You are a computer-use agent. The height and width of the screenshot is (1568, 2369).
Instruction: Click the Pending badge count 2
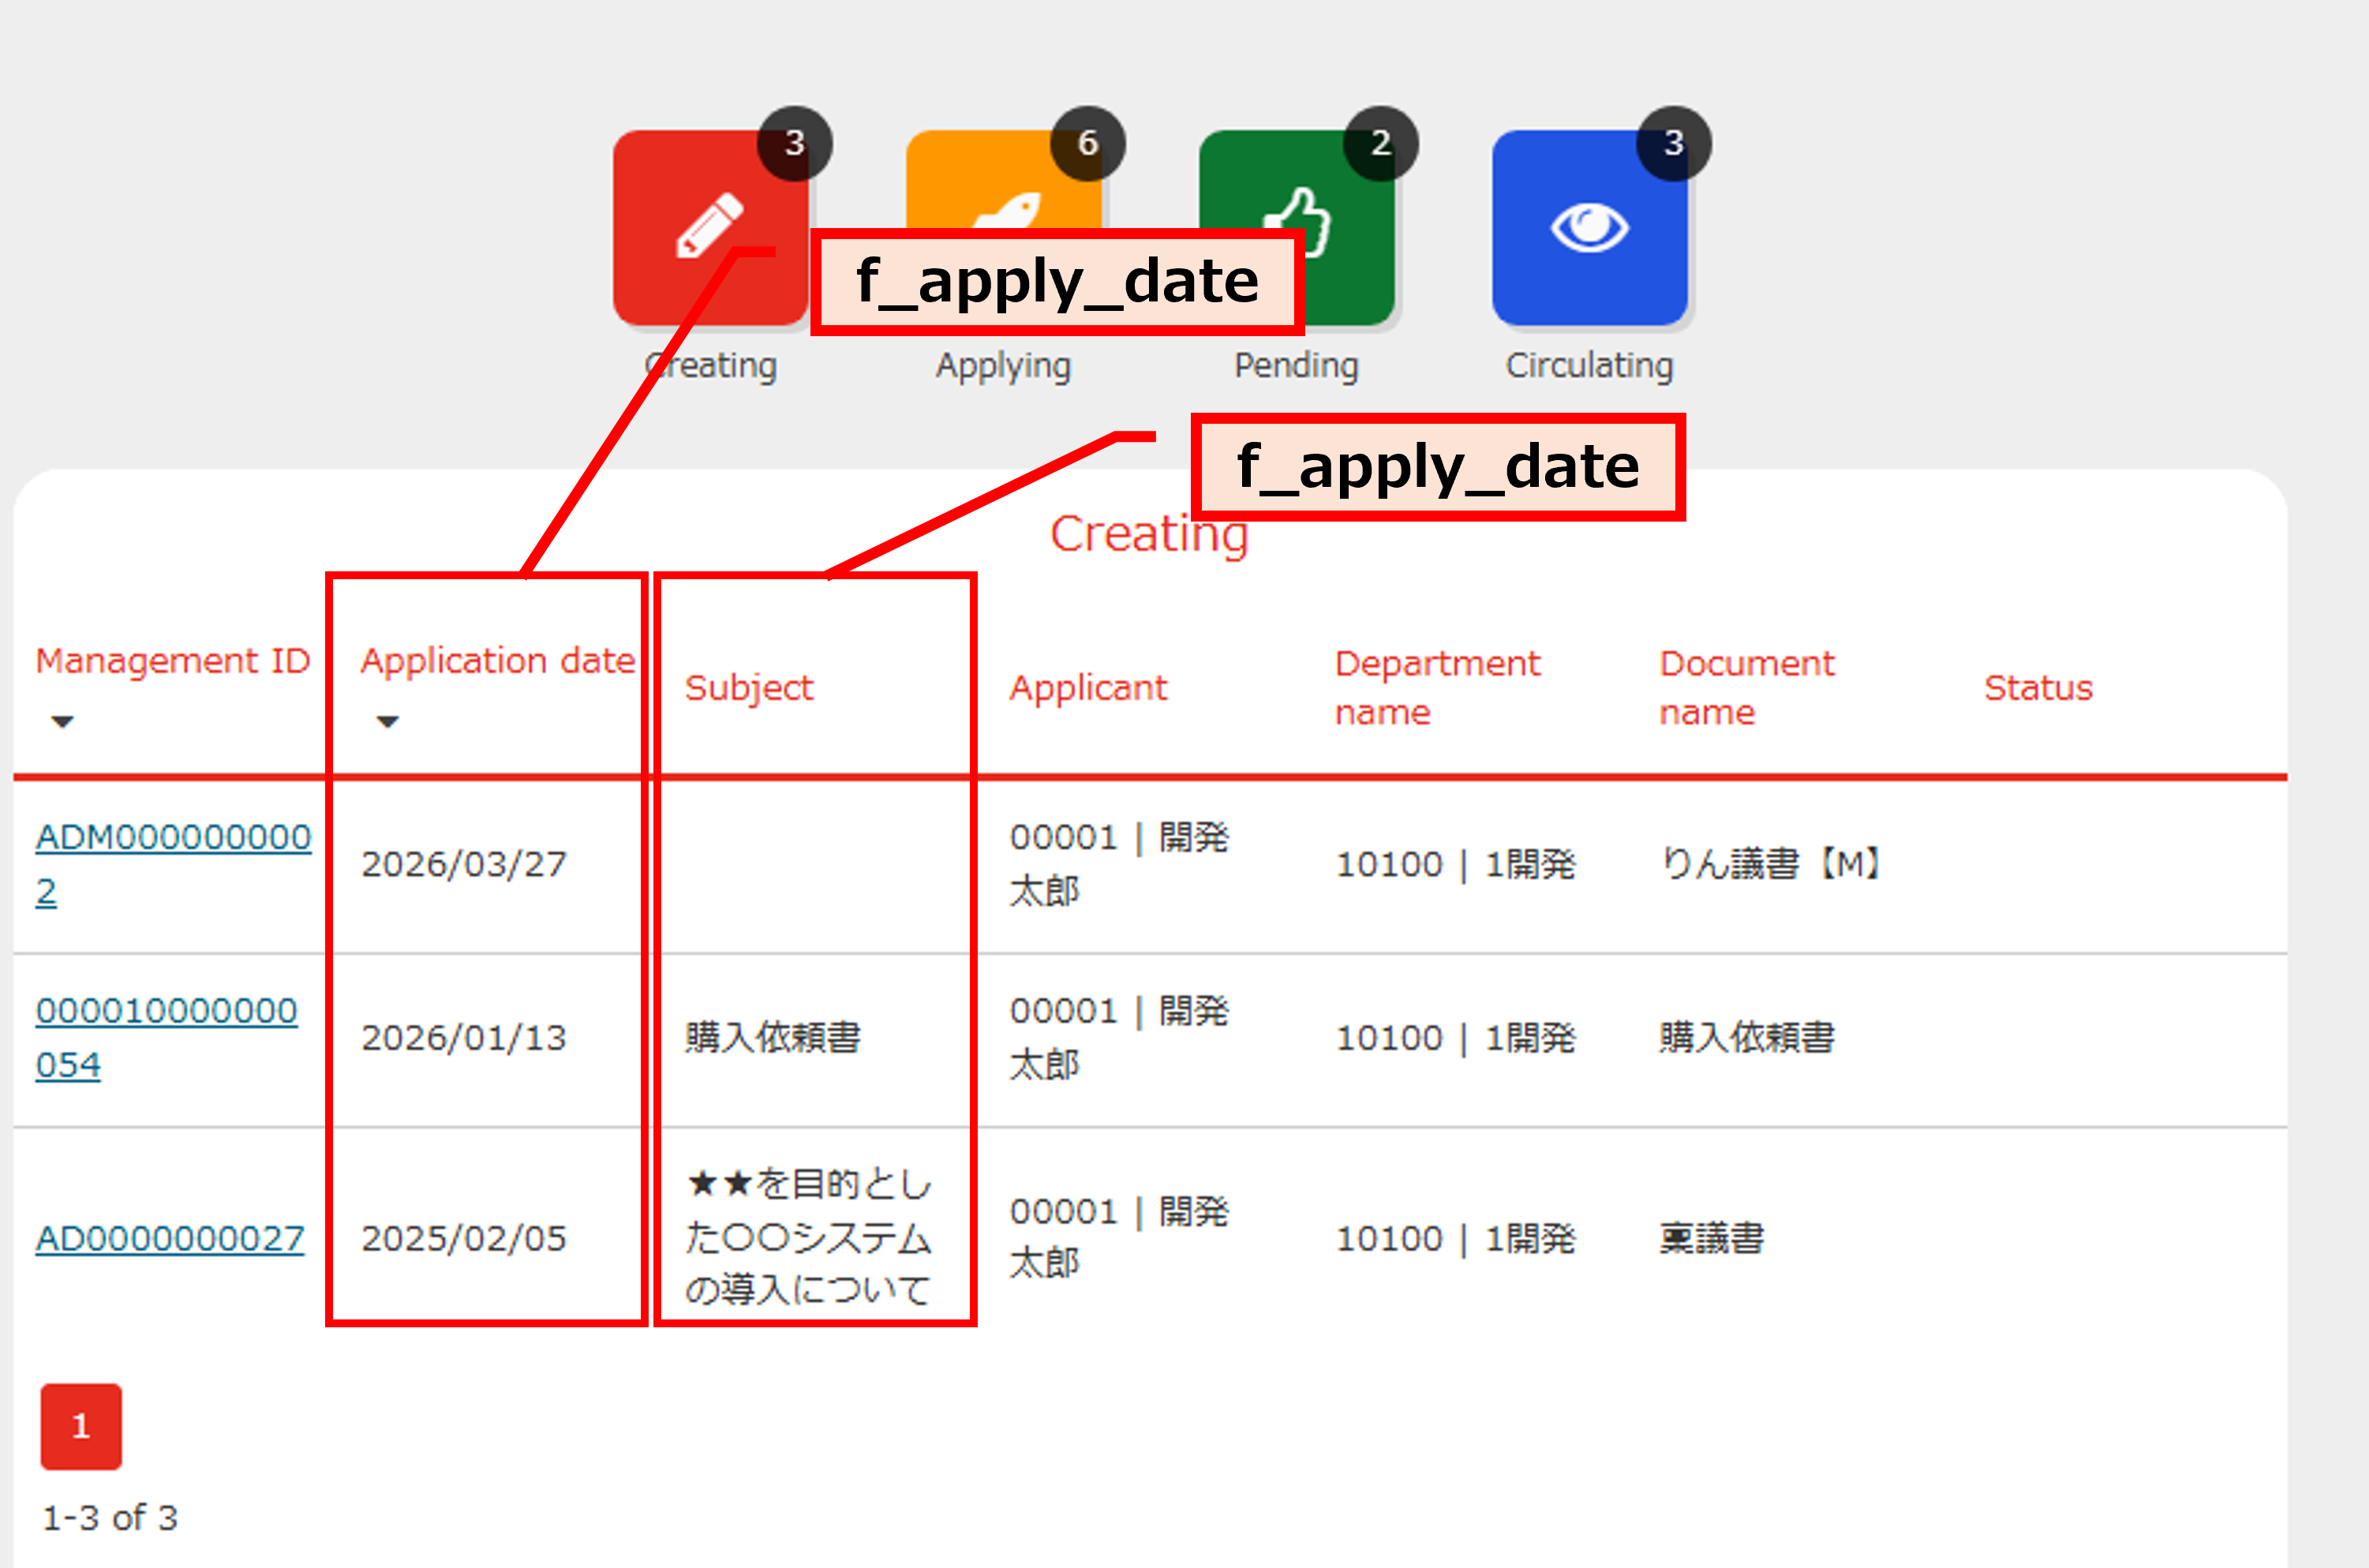pyautogui.click(x=1380, y=143)
